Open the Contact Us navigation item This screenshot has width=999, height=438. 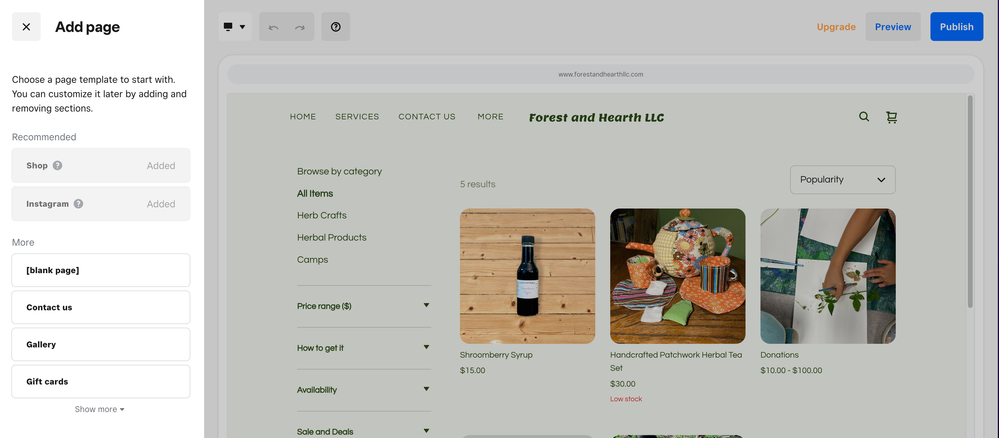(427, 117)
